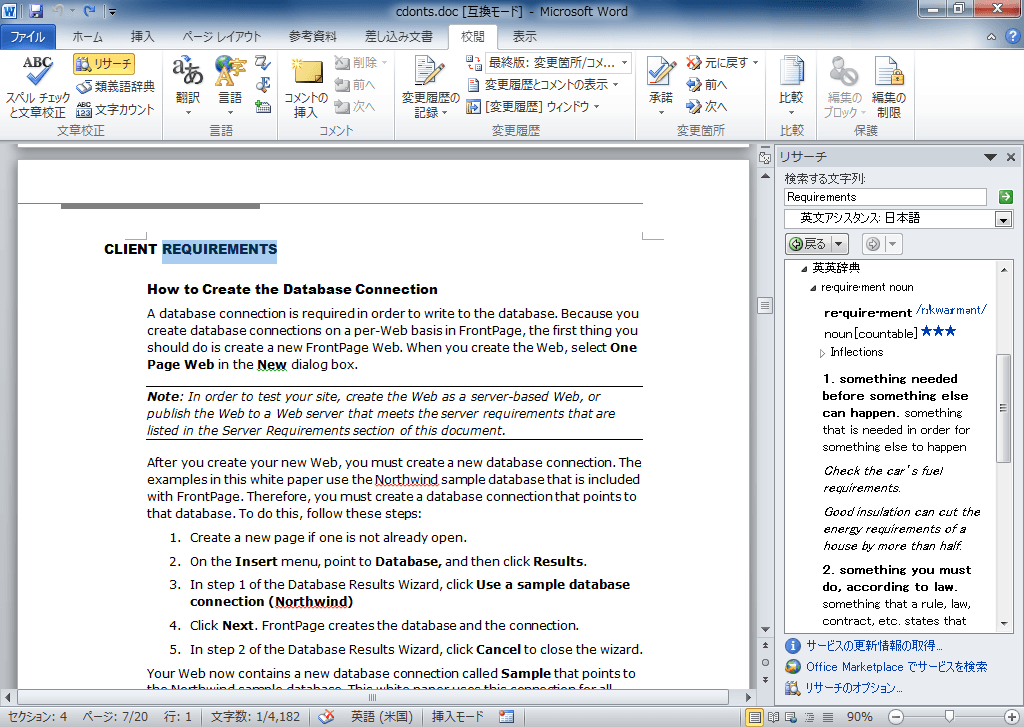Select print layout view in status bar

click(754, 717)
